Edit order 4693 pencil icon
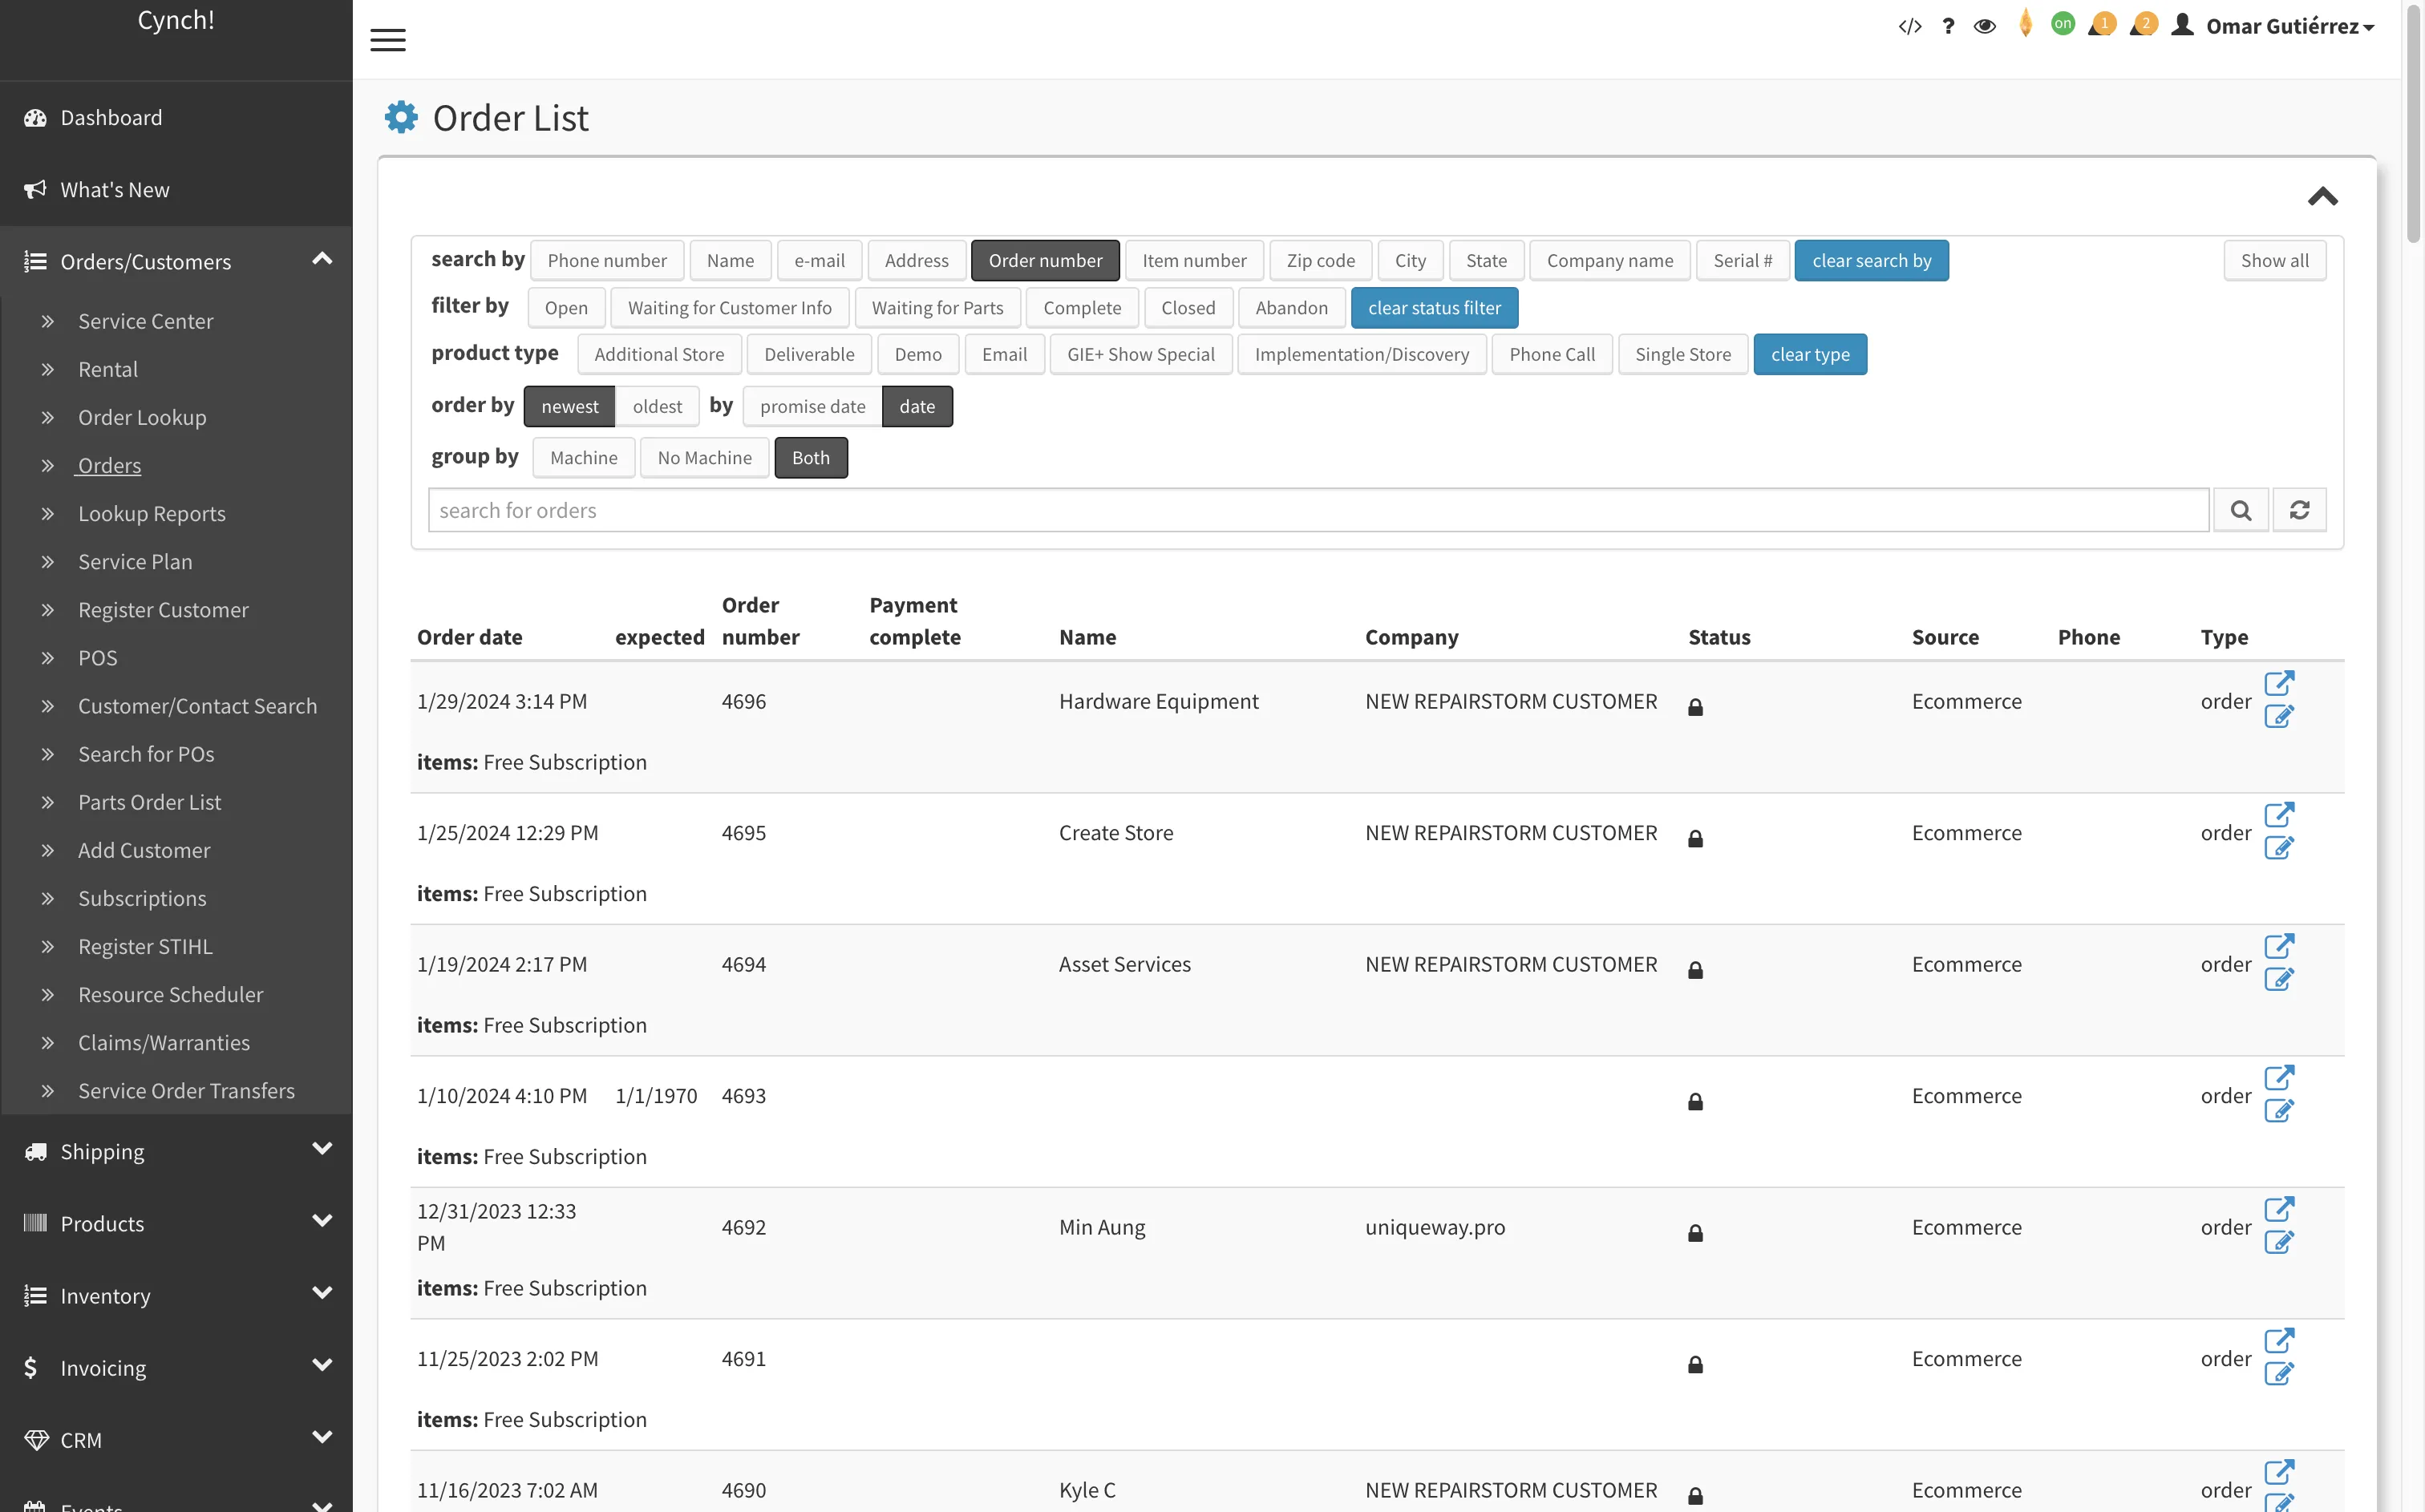 pos(2279,1111)
